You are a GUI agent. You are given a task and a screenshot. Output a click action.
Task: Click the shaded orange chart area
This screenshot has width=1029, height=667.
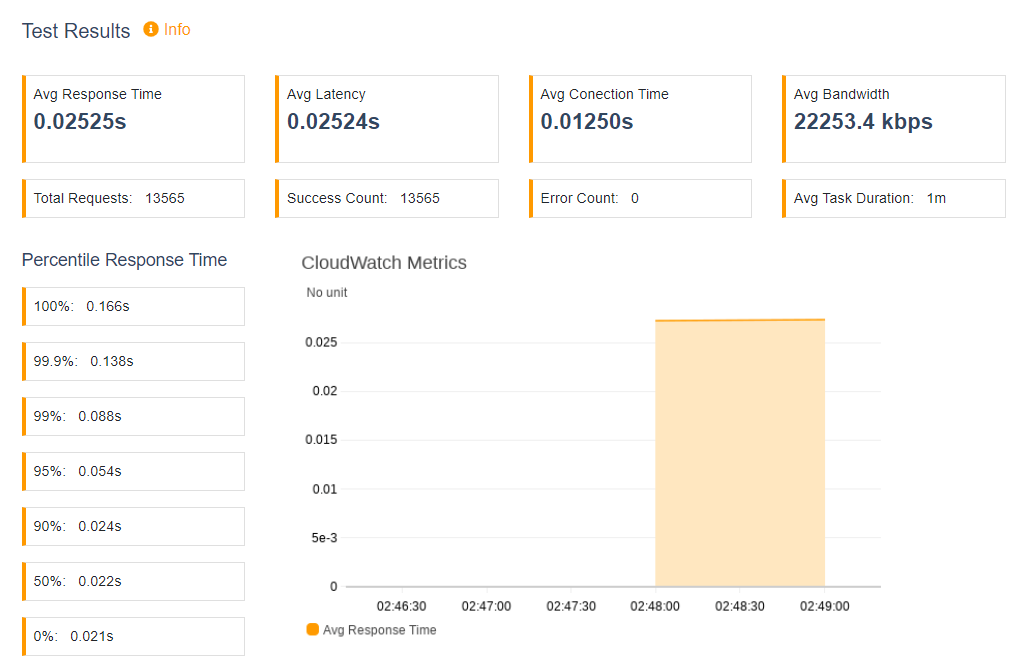[740, 453]
